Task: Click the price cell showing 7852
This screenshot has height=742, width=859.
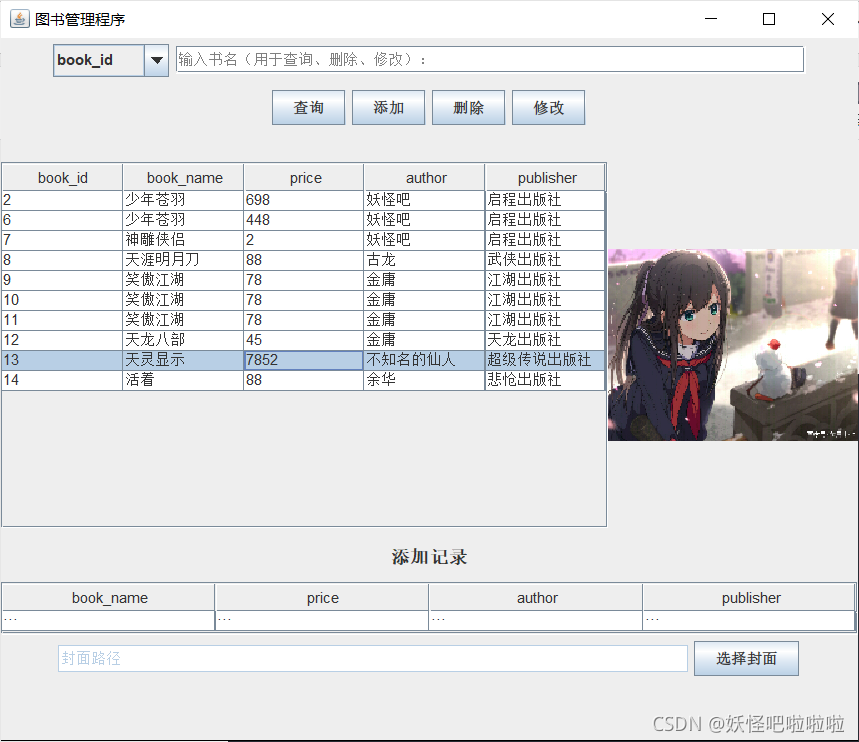Action: click(x=303, y=360)
